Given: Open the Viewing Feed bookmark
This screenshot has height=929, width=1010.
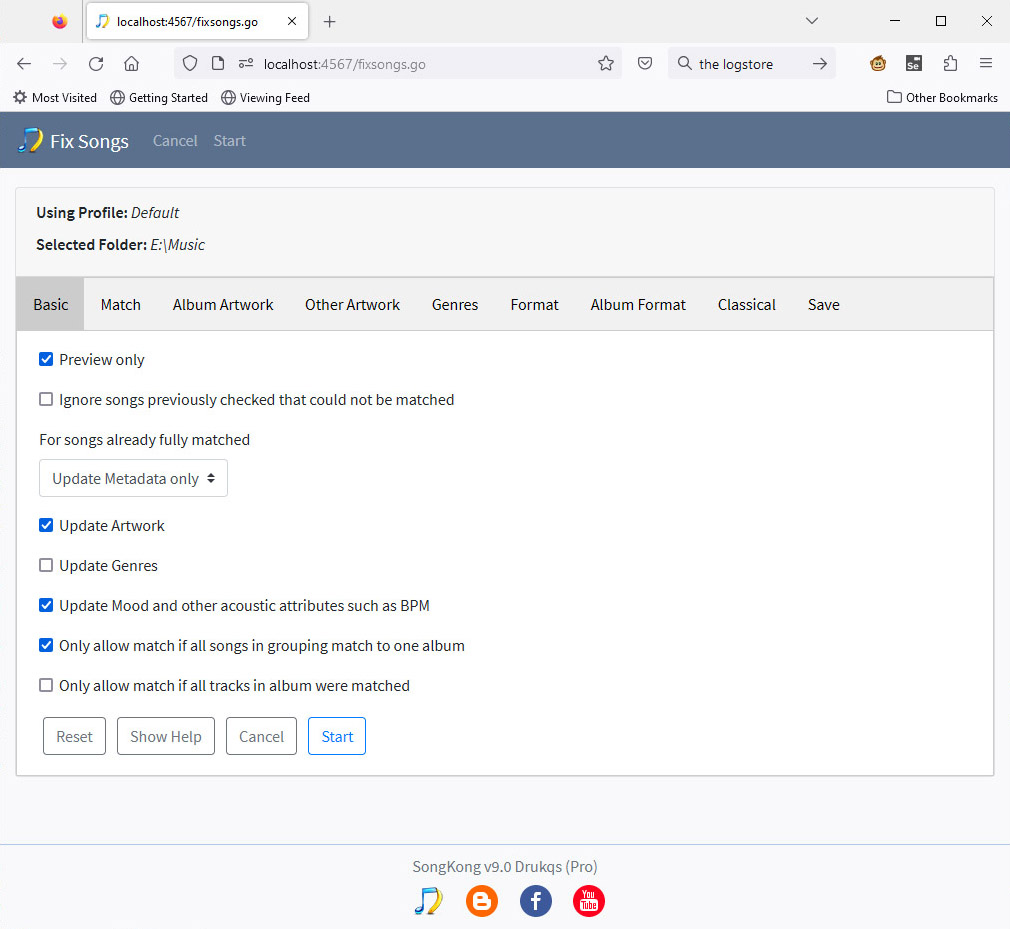Looking at the screenshot, I should 265,97.
